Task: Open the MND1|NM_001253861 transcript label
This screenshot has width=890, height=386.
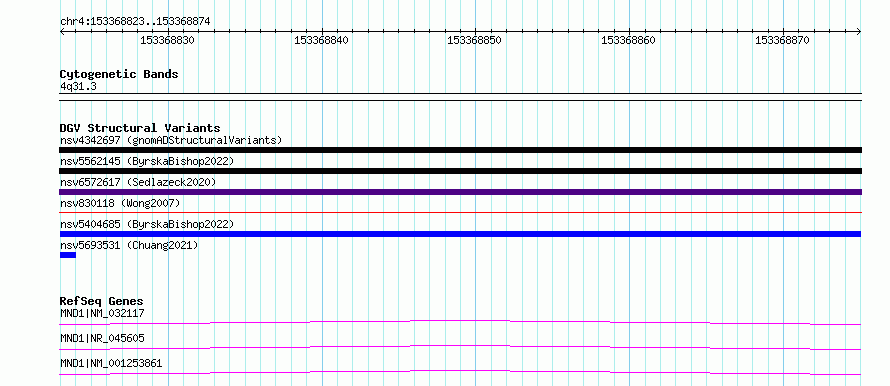Action: coord(111,363)
